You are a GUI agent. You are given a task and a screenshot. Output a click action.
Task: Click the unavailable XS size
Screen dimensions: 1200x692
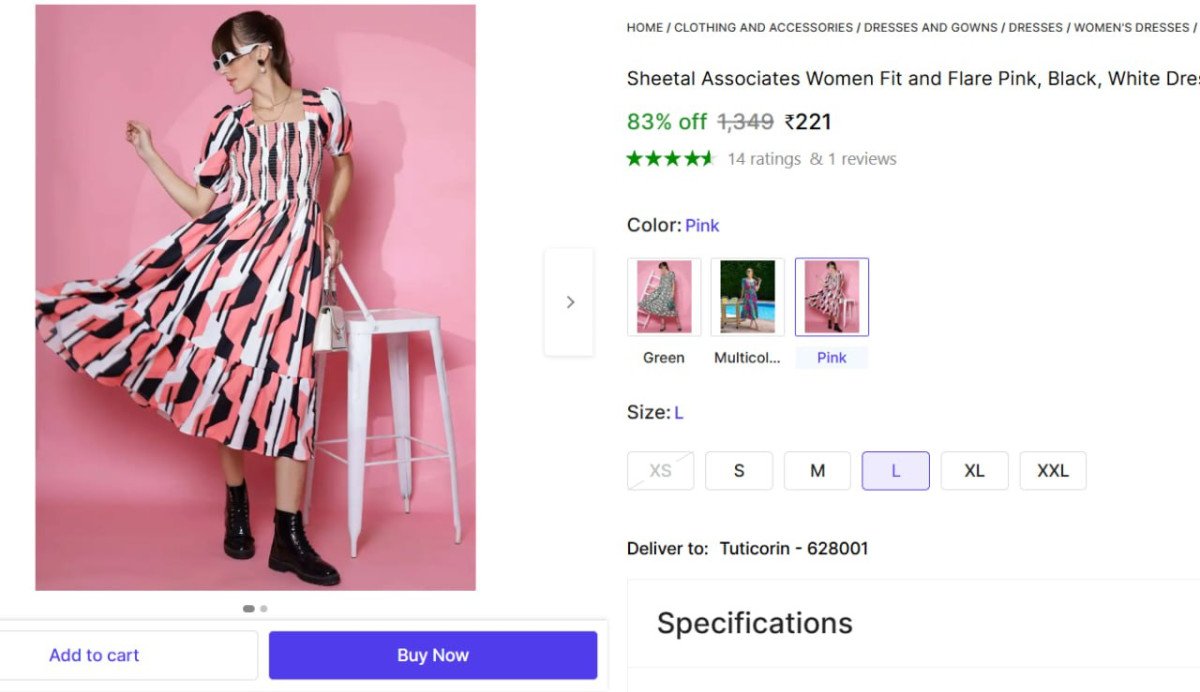tap(660, 471)
